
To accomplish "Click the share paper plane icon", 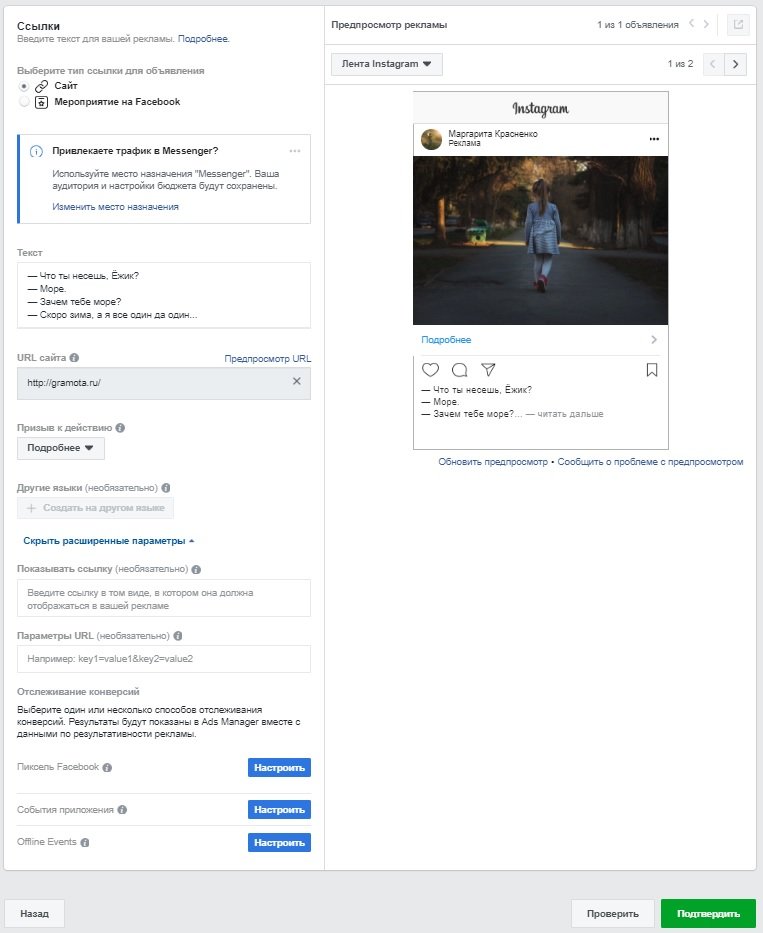I will coord(488,370).
